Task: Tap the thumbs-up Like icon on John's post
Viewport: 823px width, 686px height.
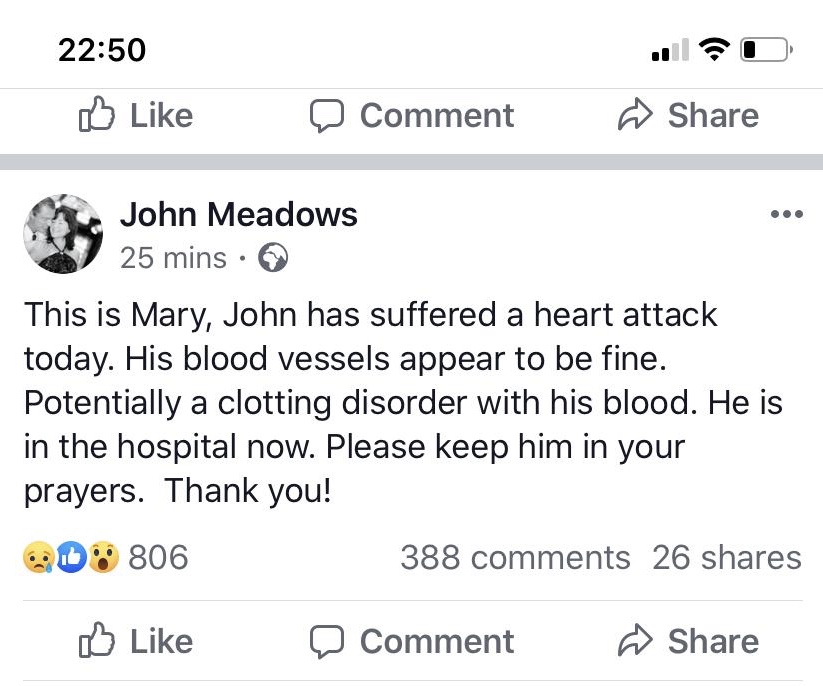Action: (x=95, y=641)
